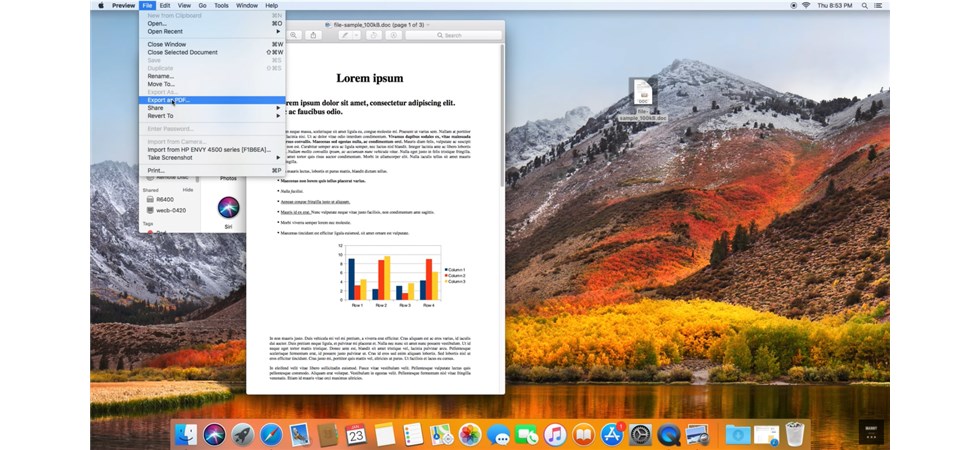Open the Wi-Fi status menu
Viewport: 980px width, 450px height.
[x=805, y=5]
